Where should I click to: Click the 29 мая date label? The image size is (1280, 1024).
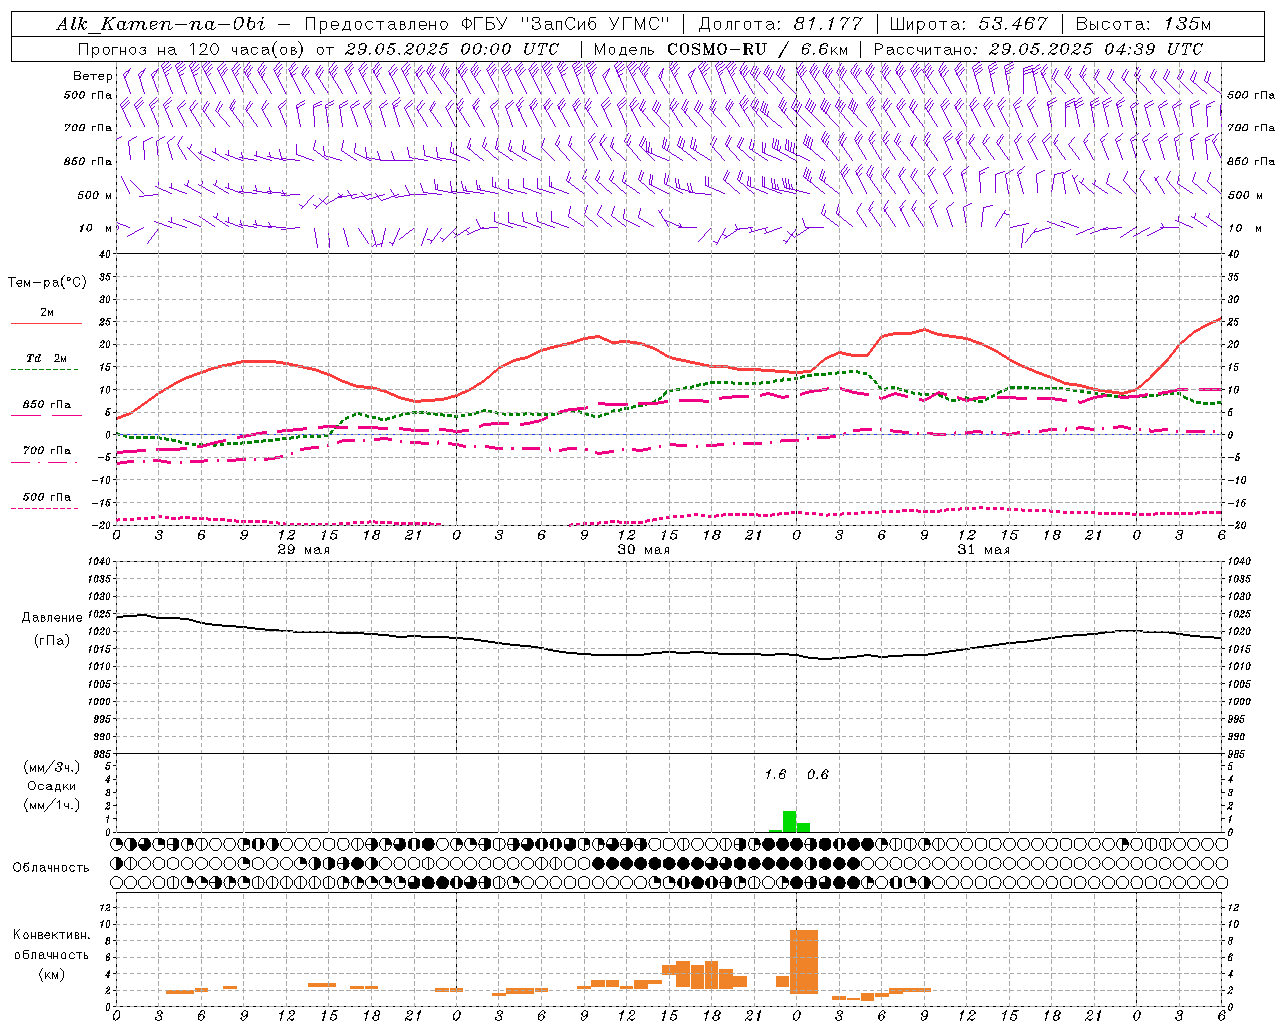pos(303,550)
